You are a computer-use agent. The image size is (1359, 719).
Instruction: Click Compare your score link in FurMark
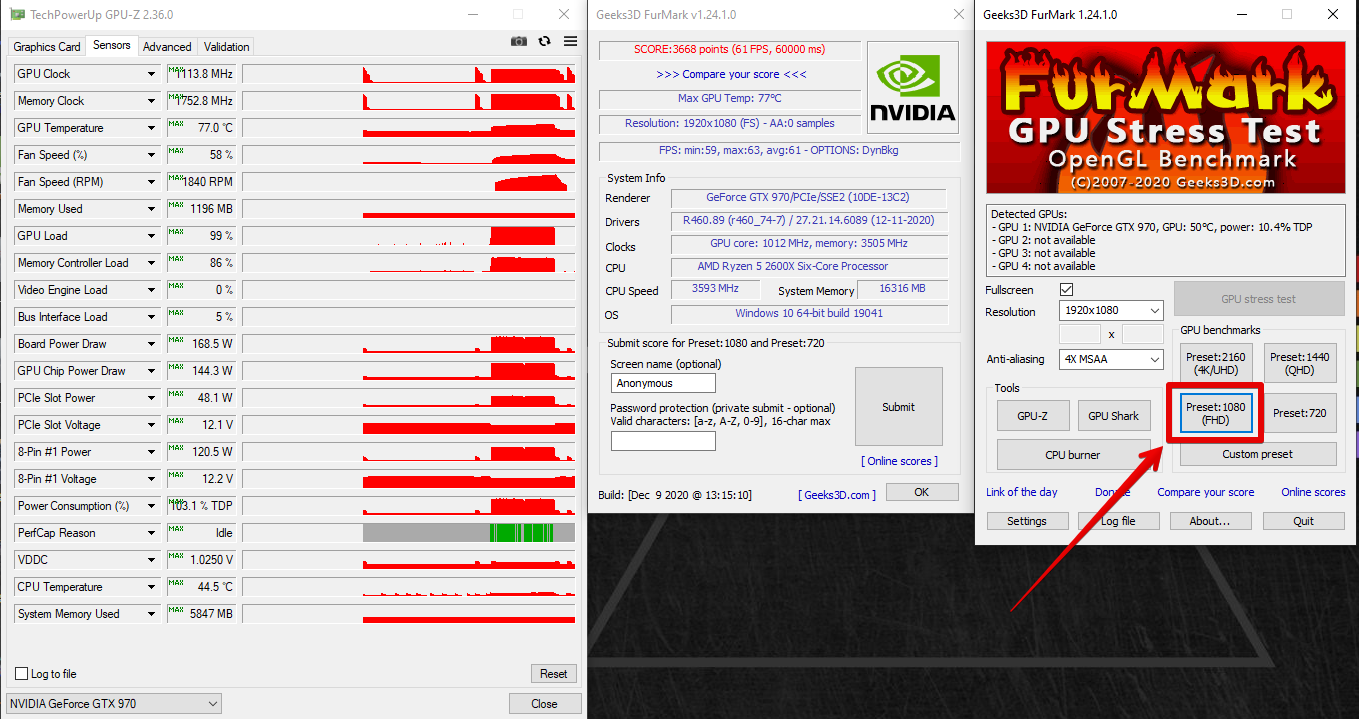(x=1205, y=492)
